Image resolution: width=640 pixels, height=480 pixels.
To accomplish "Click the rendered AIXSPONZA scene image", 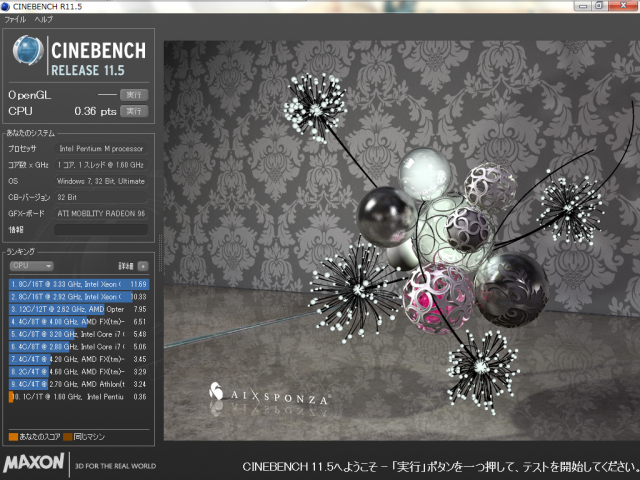I will pos(402,240).
